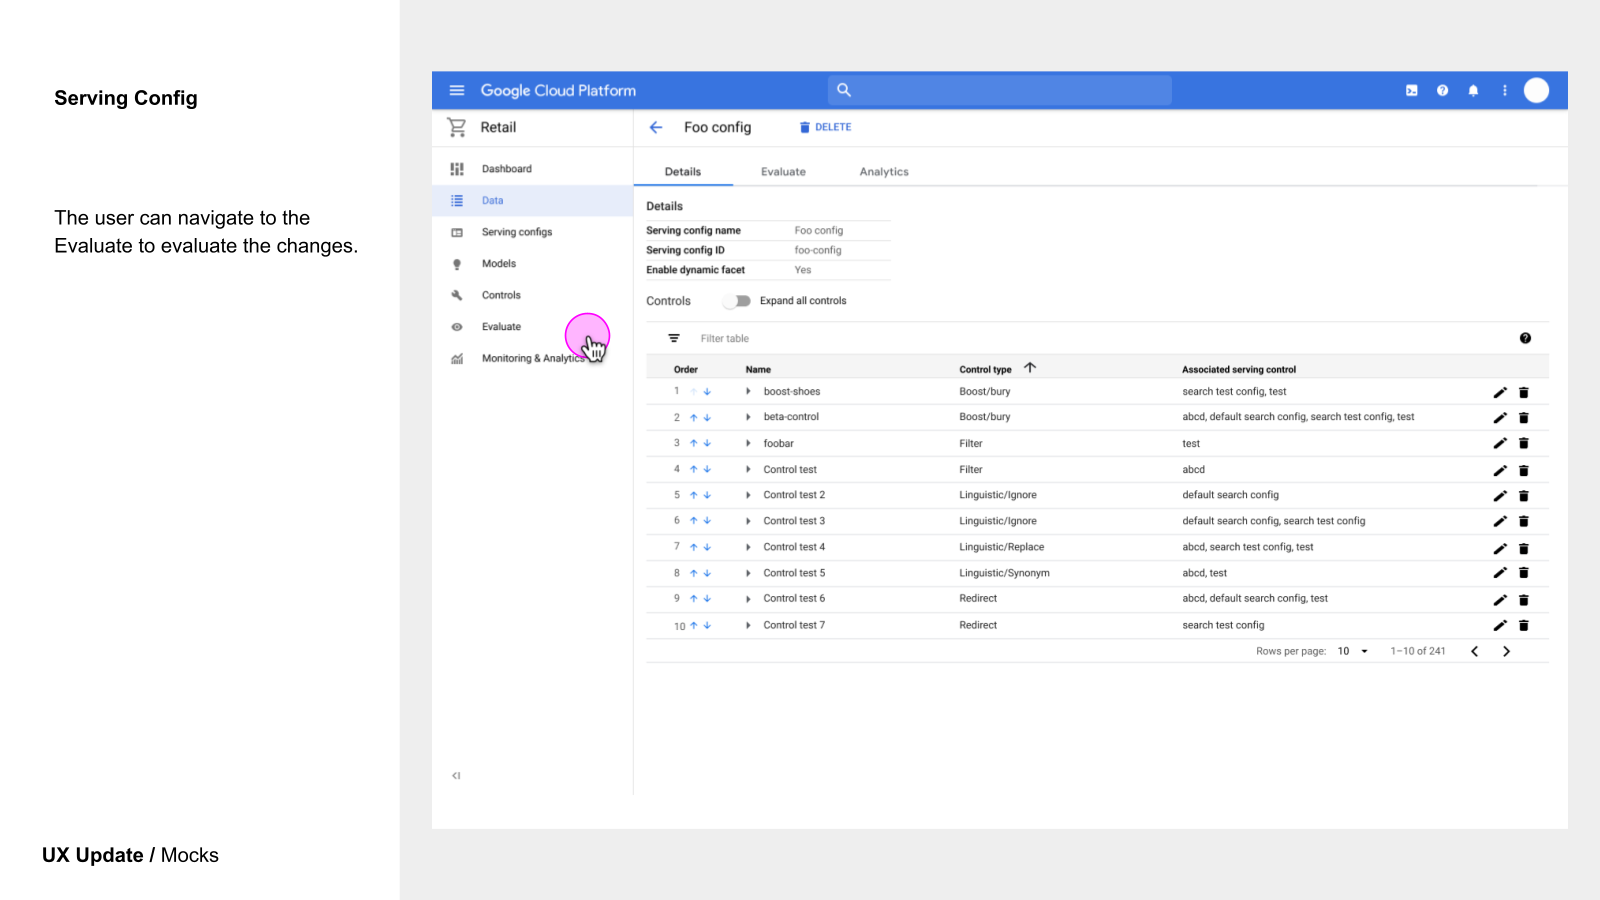Delete the Control test 7 row
Image resolution: width=1600 pixels, height=900 pixels.
click(x=1524, y=625)
